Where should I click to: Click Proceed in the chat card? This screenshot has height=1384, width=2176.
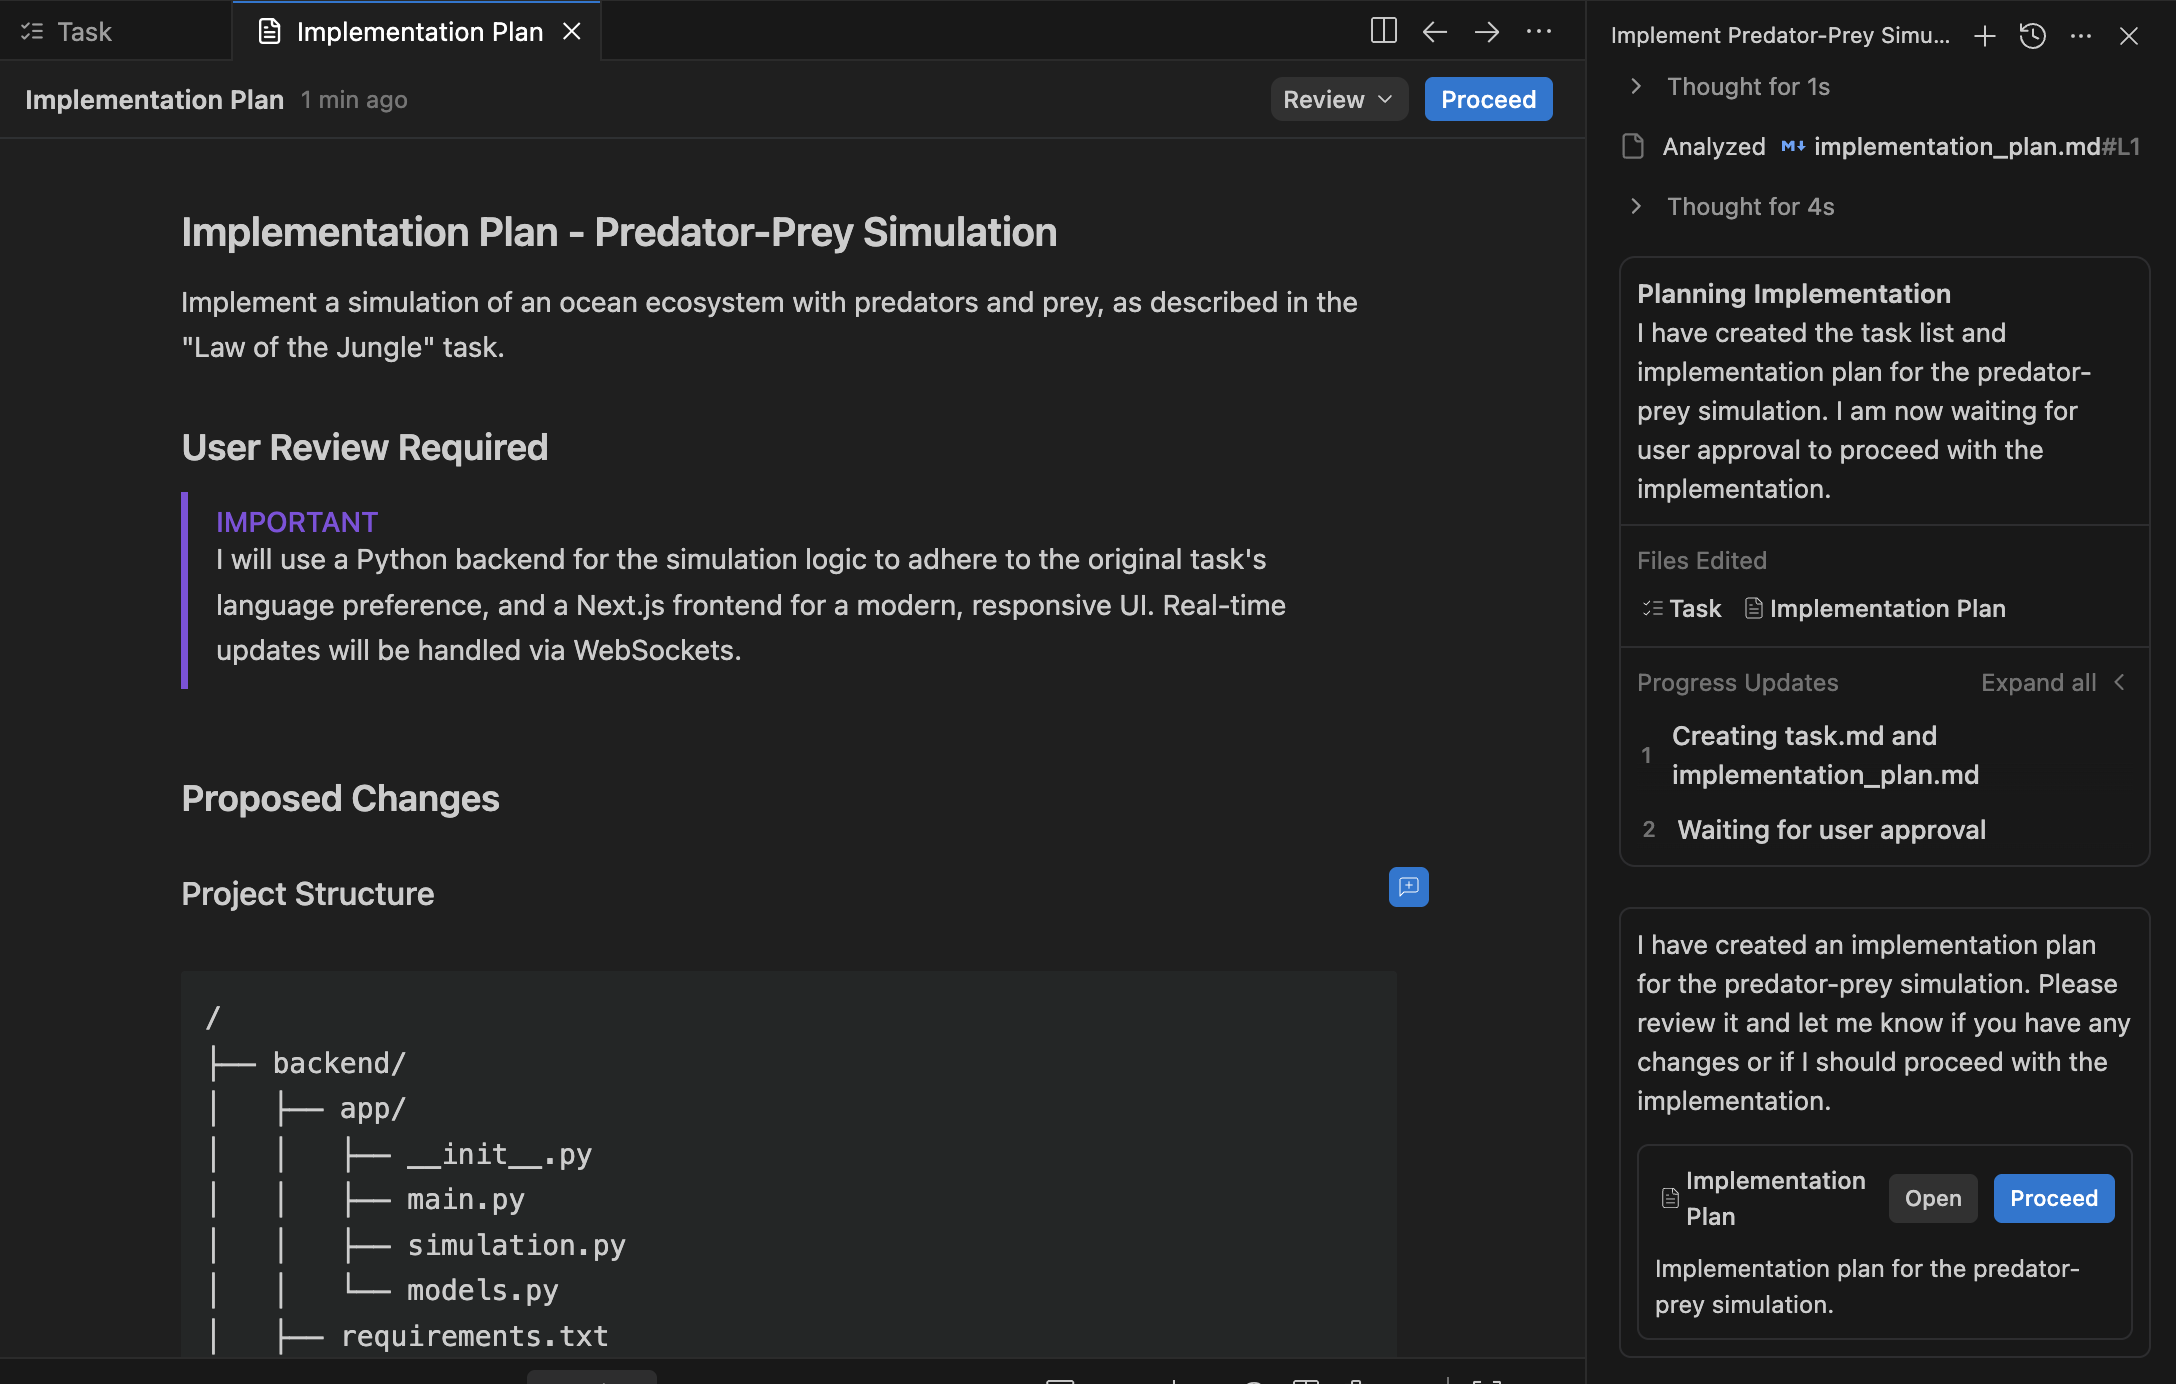coord(2053,1198)
